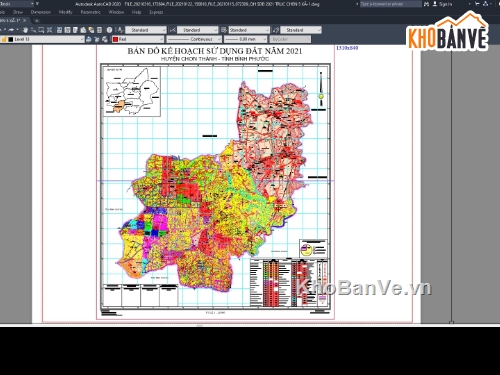Open the Continuous linetype dropdown

pyautogui.click(x=194, y=39)
